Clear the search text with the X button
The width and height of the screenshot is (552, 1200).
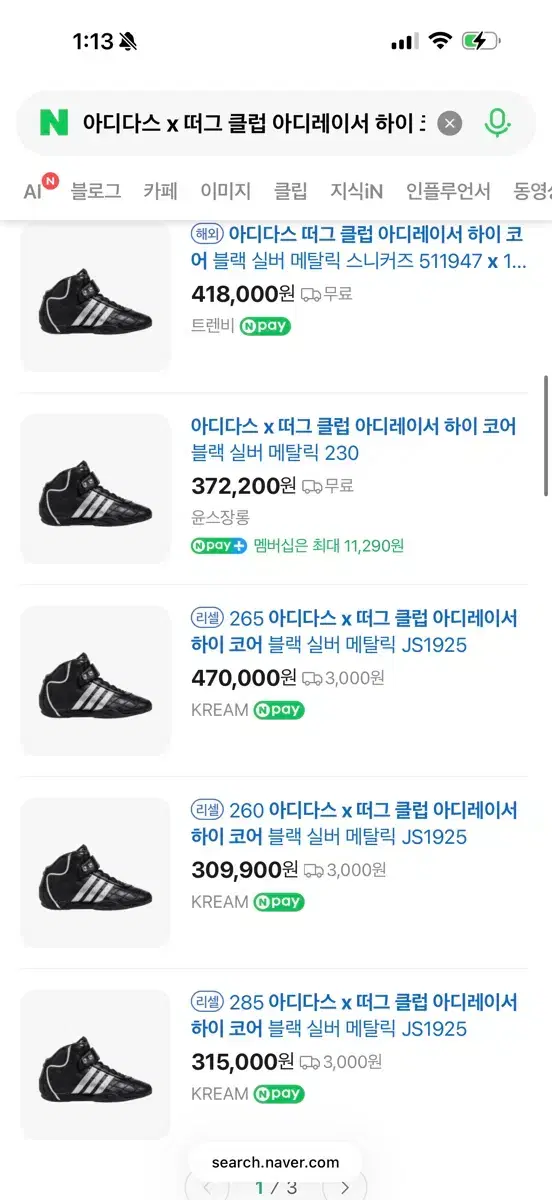pos(450,123)
